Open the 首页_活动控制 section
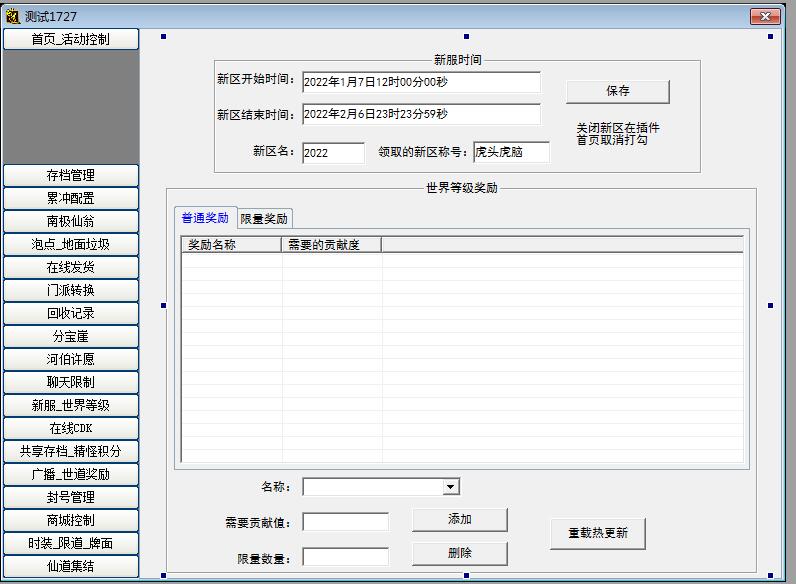This screenshot has width=796, height=584. tap(70, 39)
